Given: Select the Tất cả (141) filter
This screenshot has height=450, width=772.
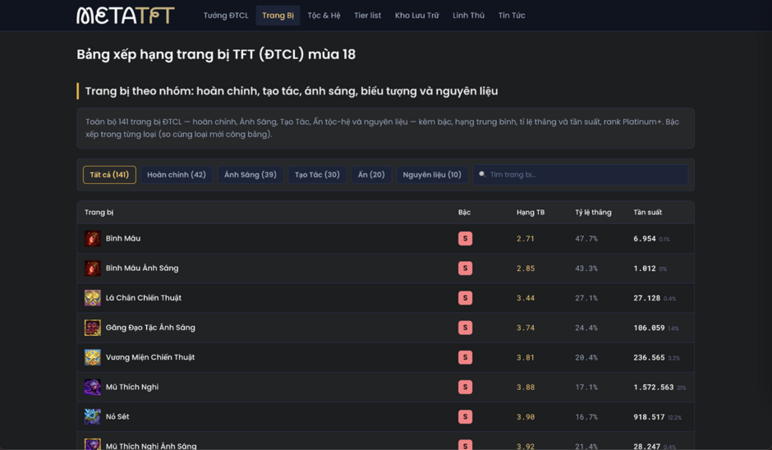Looking at the screenshot, I should (x=109, y=175).
